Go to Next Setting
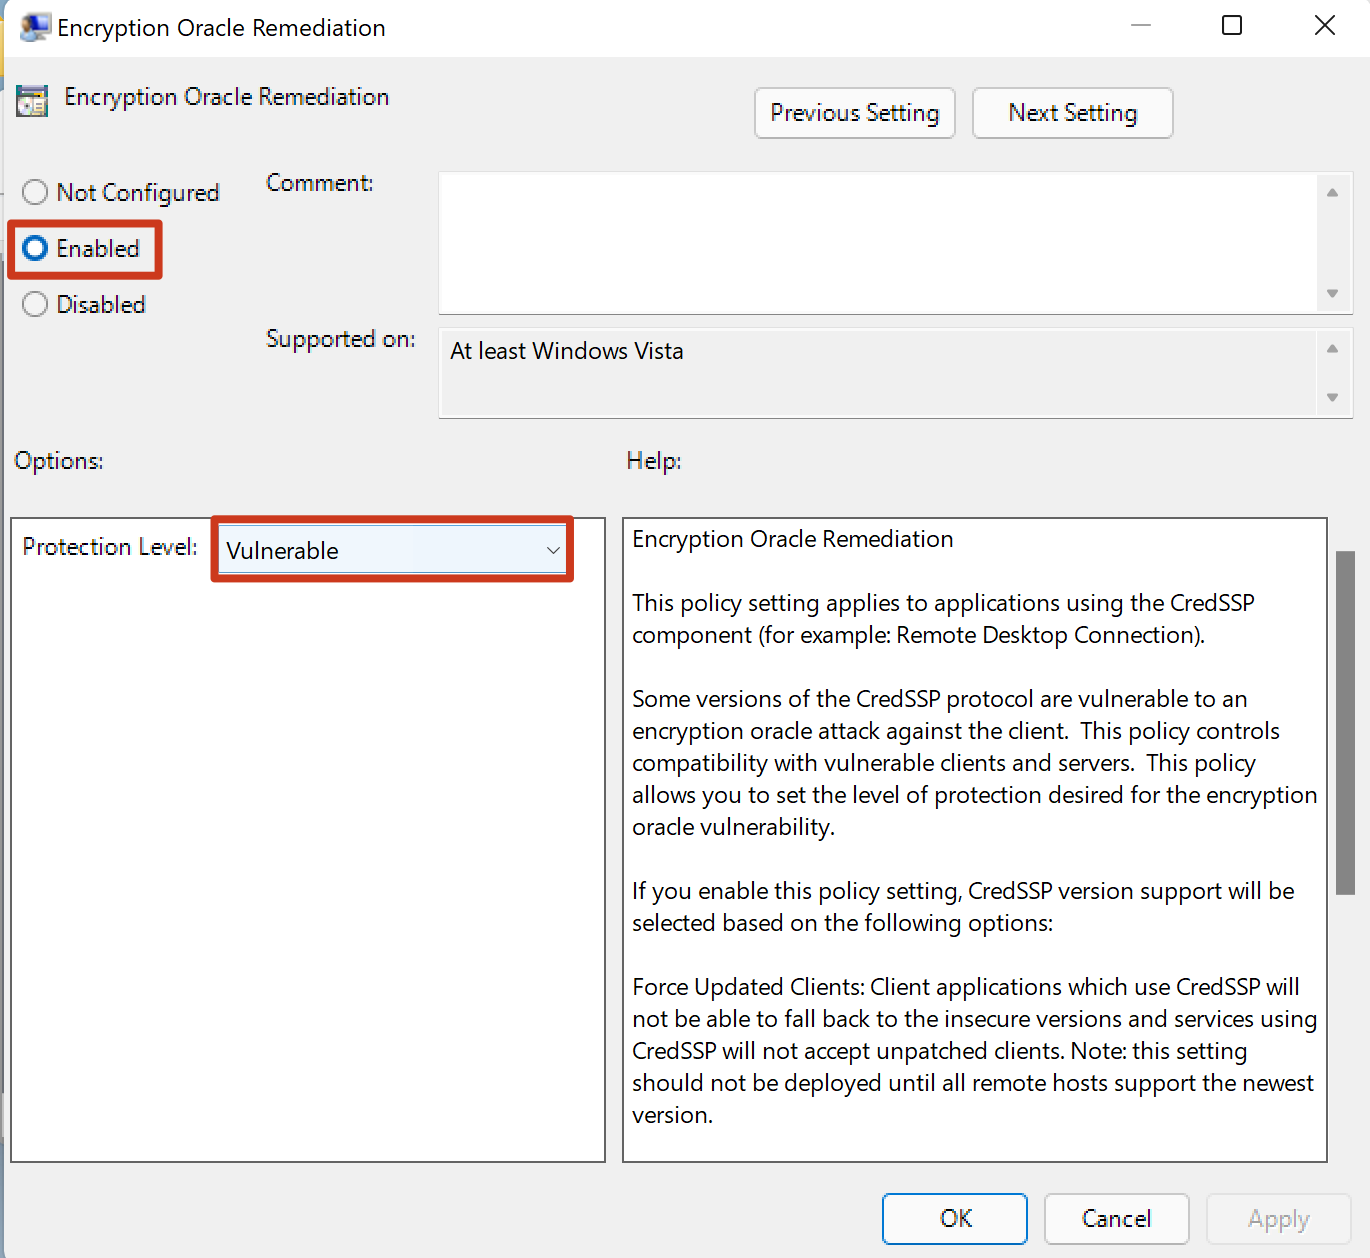1370x1258 pixels. point(1072,113)
